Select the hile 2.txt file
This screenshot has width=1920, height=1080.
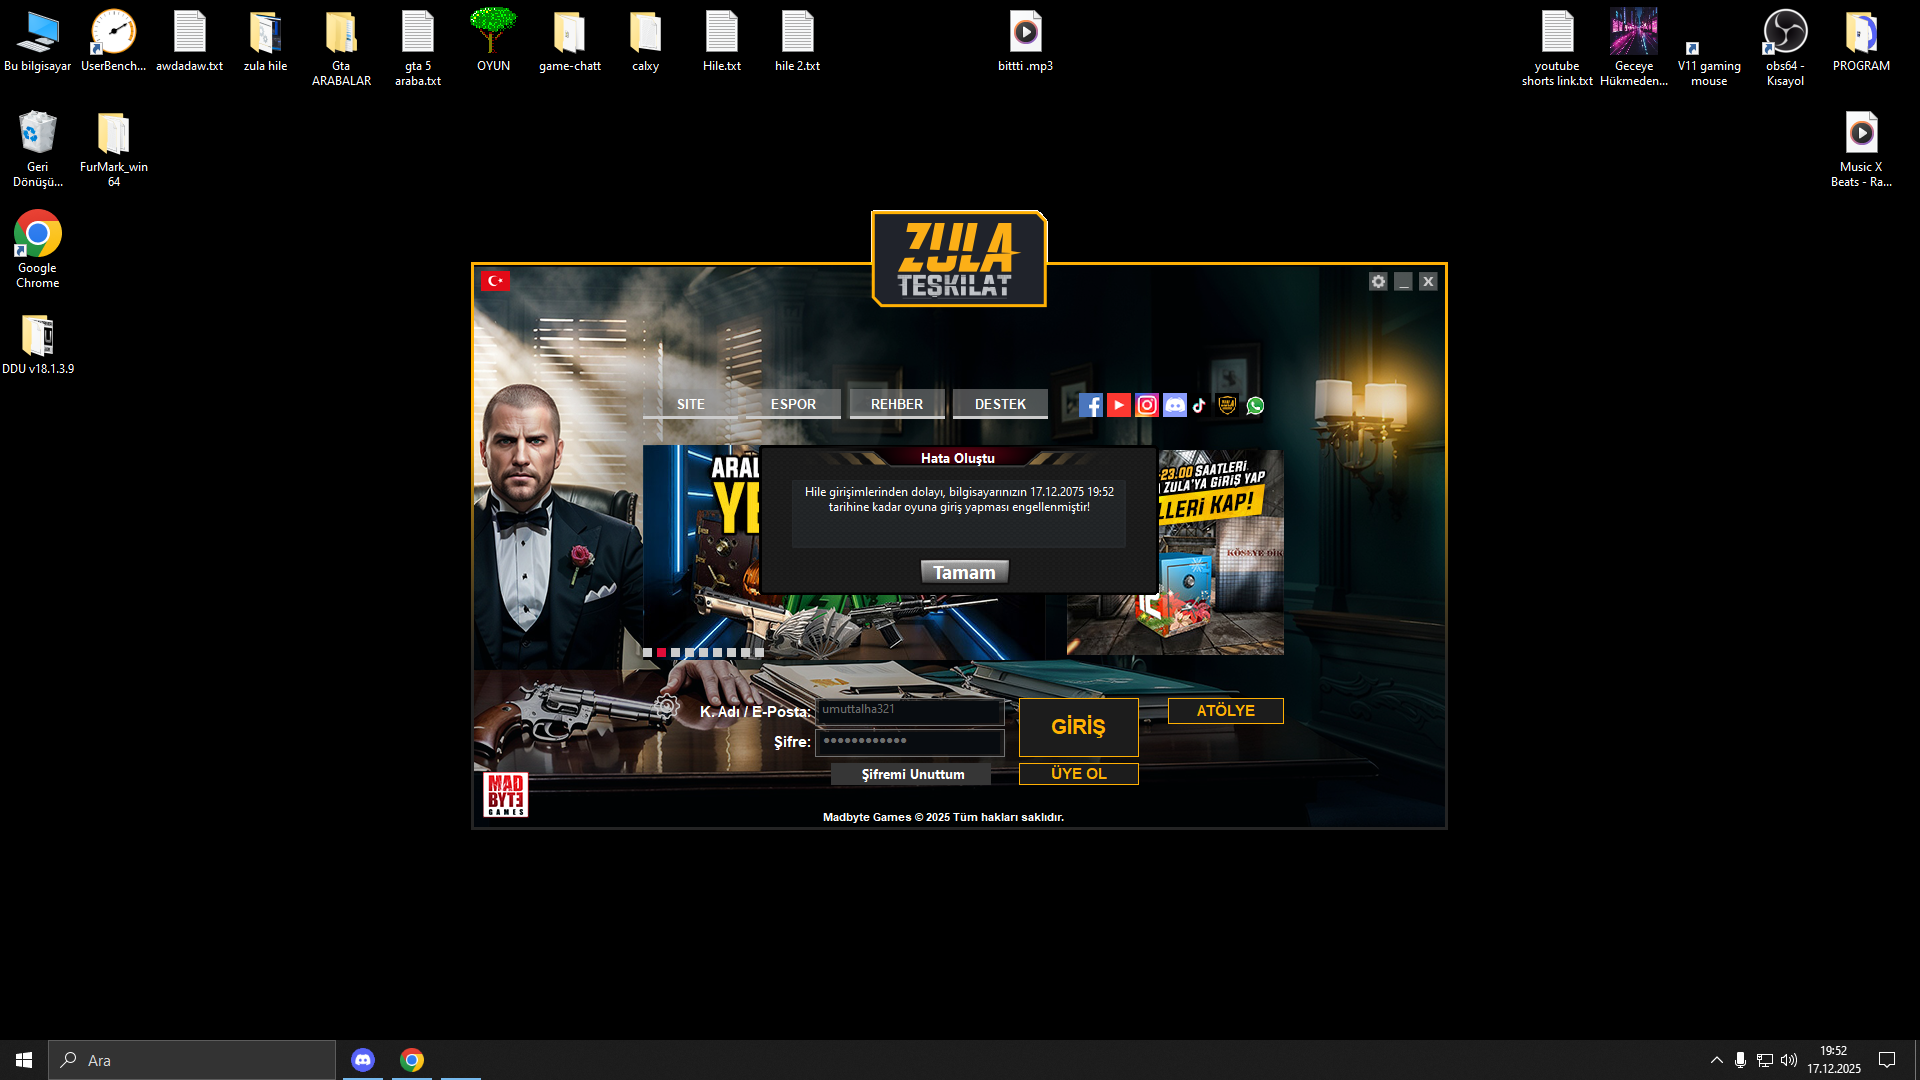(797, 41)
